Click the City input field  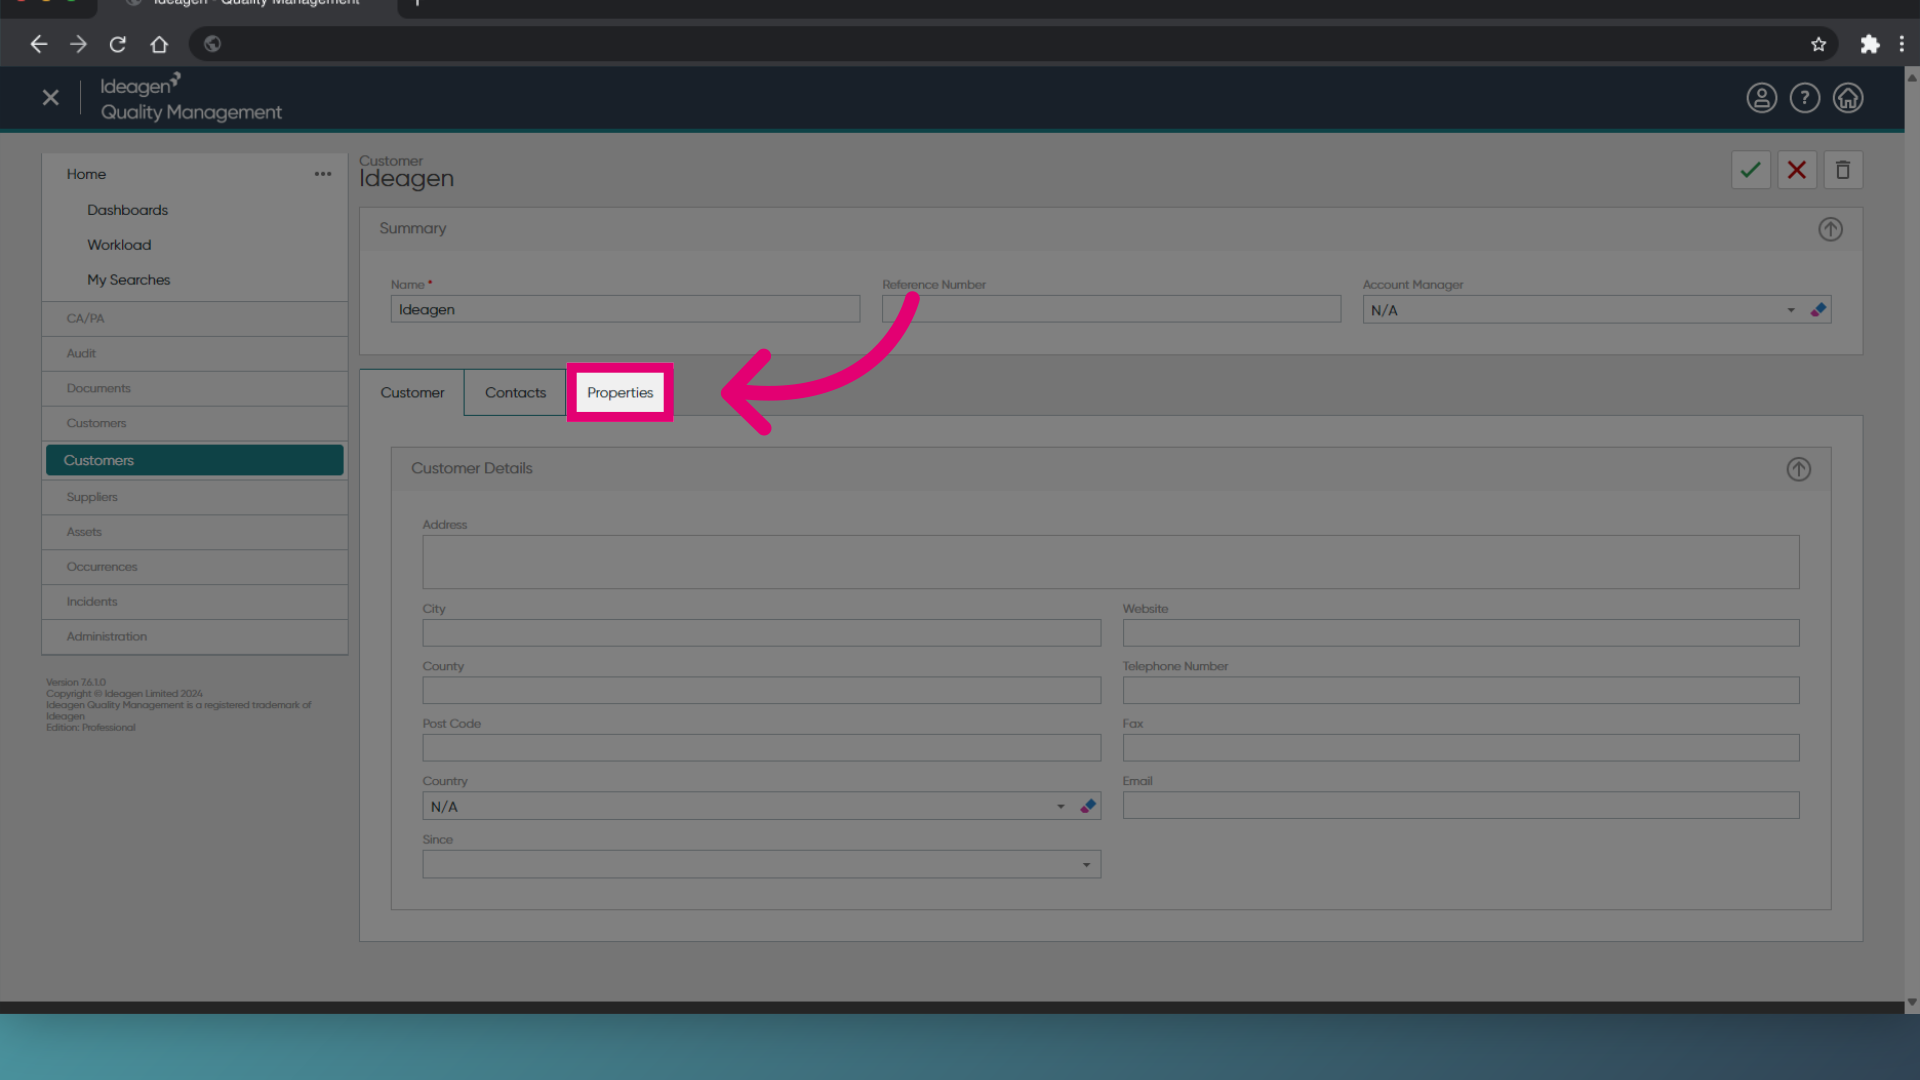pos(761,633)
